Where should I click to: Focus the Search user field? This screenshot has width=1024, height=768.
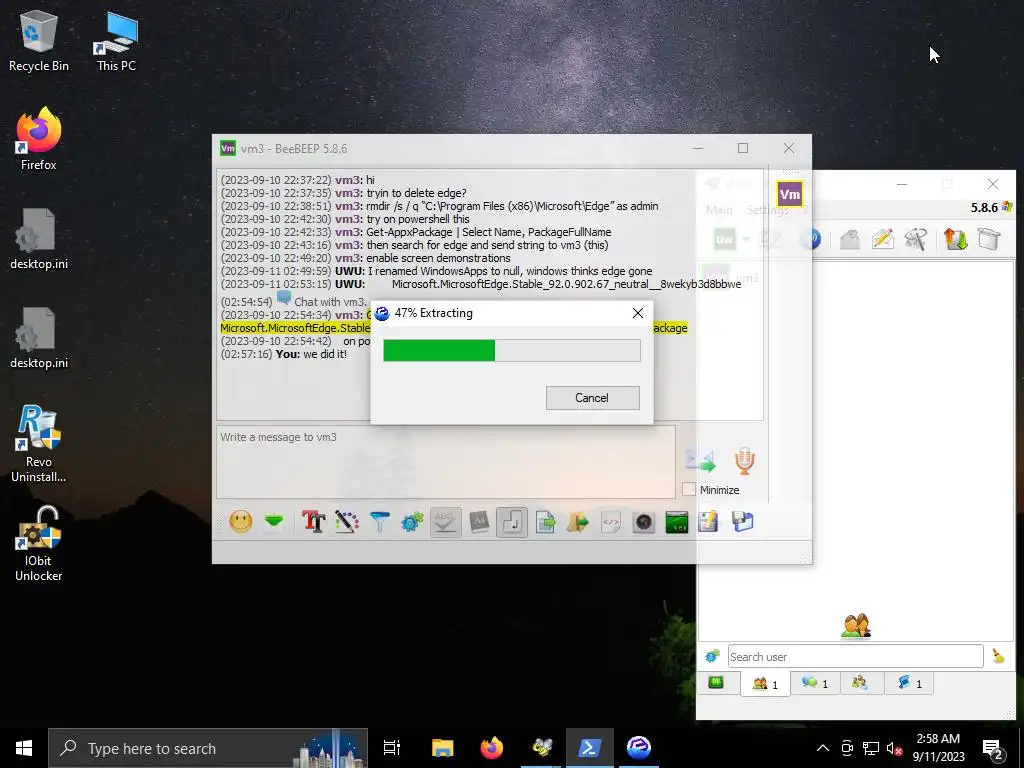pos(856,656)
